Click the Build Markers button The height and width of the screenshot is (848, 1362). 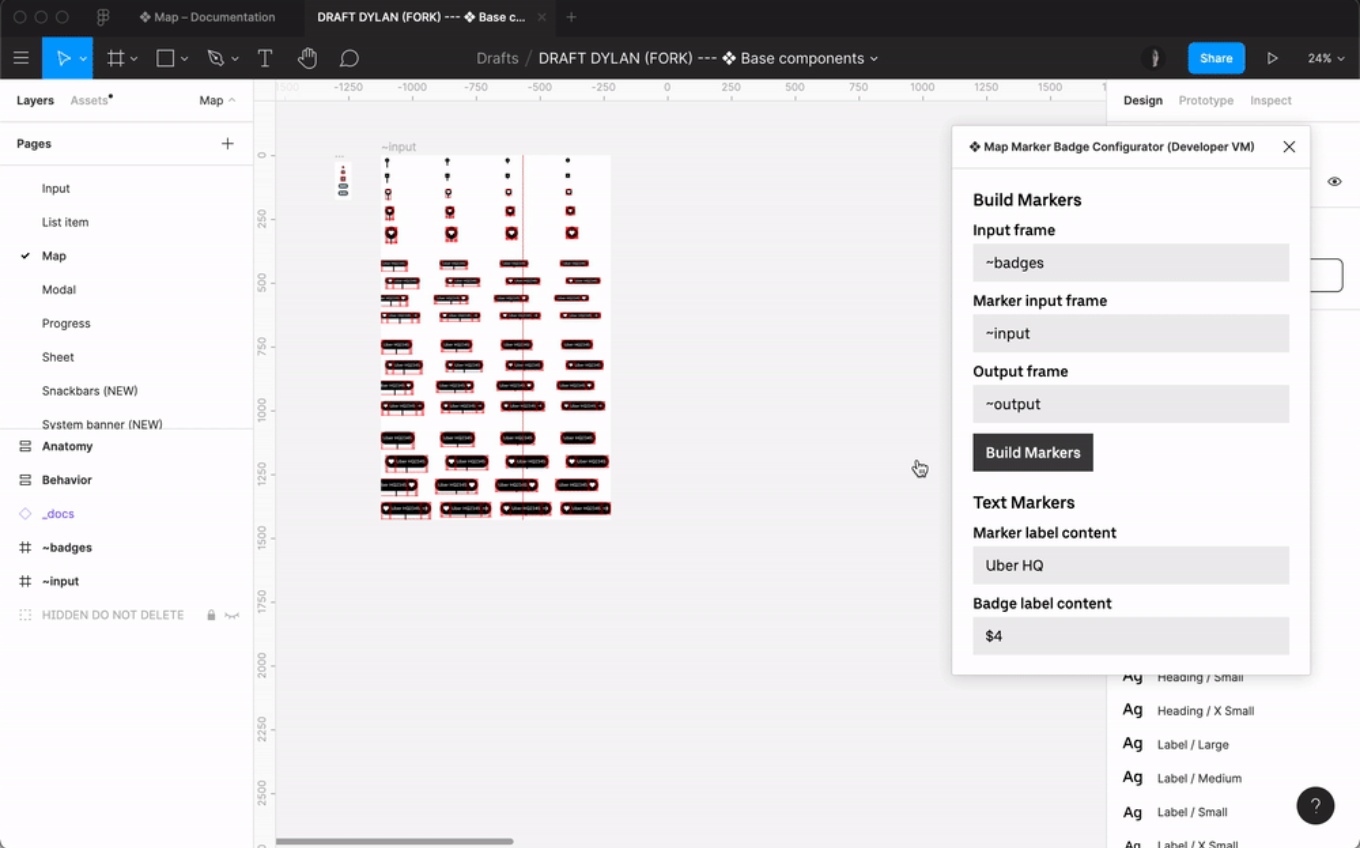(x=1032, y=452)
